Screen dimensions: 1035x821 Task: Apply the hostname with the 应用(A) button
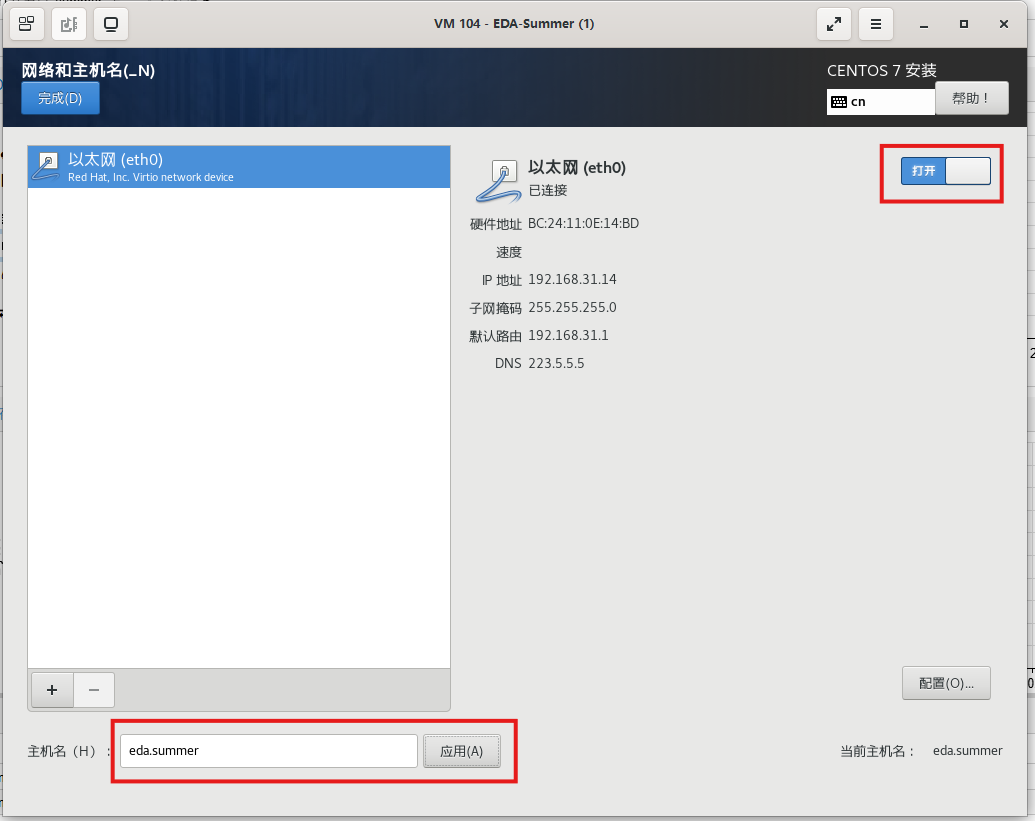[x=461, y=751]
